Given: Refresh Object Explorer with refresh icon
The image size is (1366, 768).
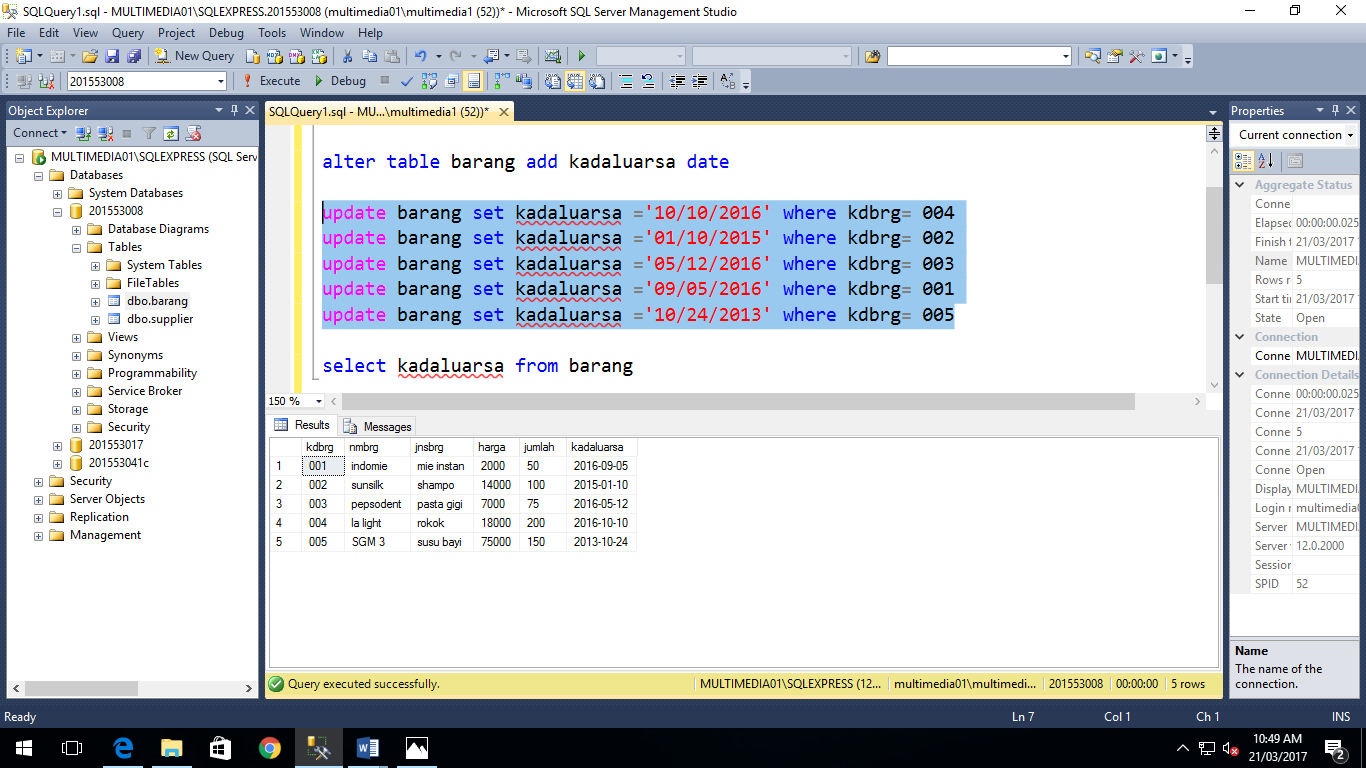Looking at the screenshot, I should coord(171,133).
